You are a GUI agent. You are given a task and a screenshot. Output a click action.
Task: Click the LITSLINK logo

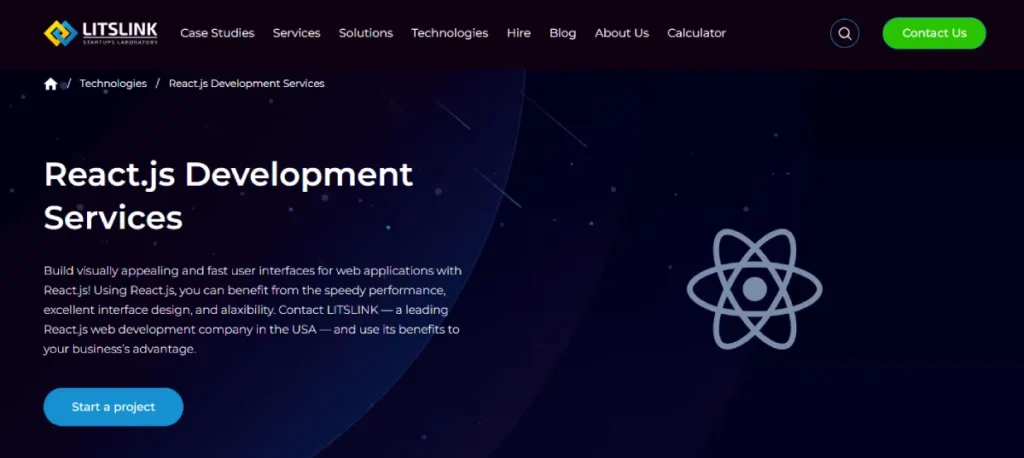point(101,33)
